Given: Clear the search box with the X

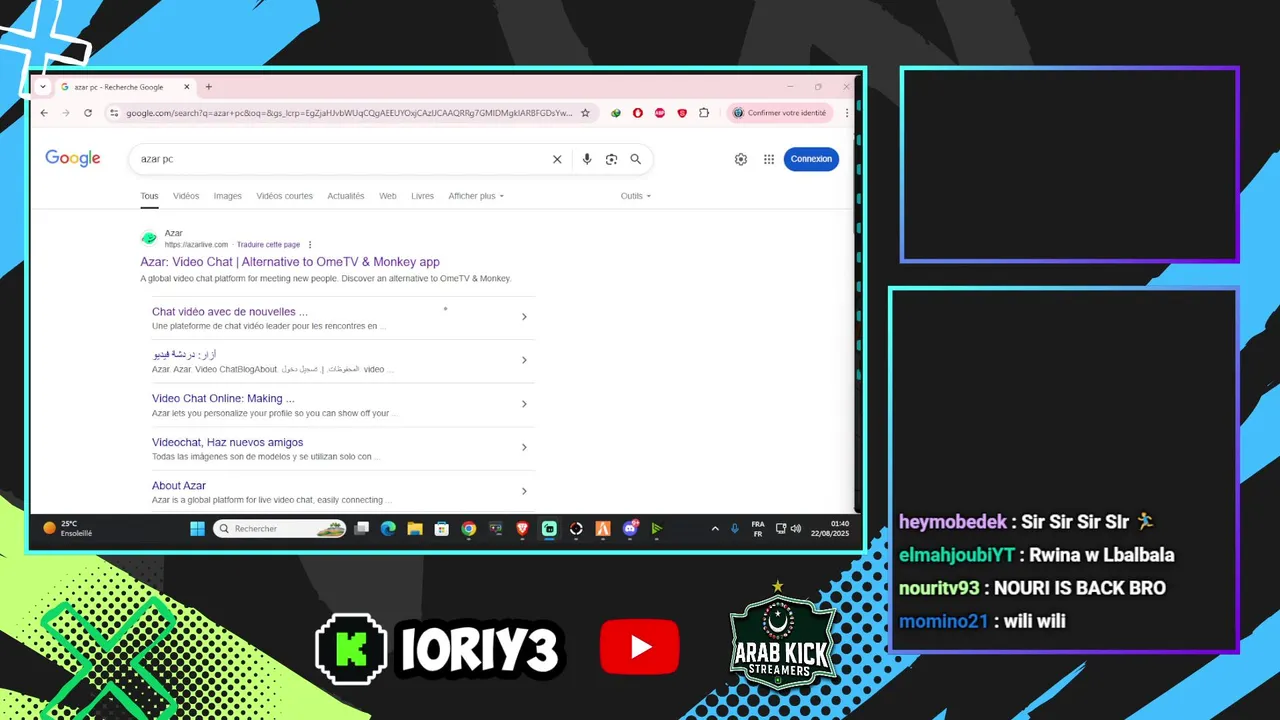Looking at the screenshot, I should click(557, 159).
